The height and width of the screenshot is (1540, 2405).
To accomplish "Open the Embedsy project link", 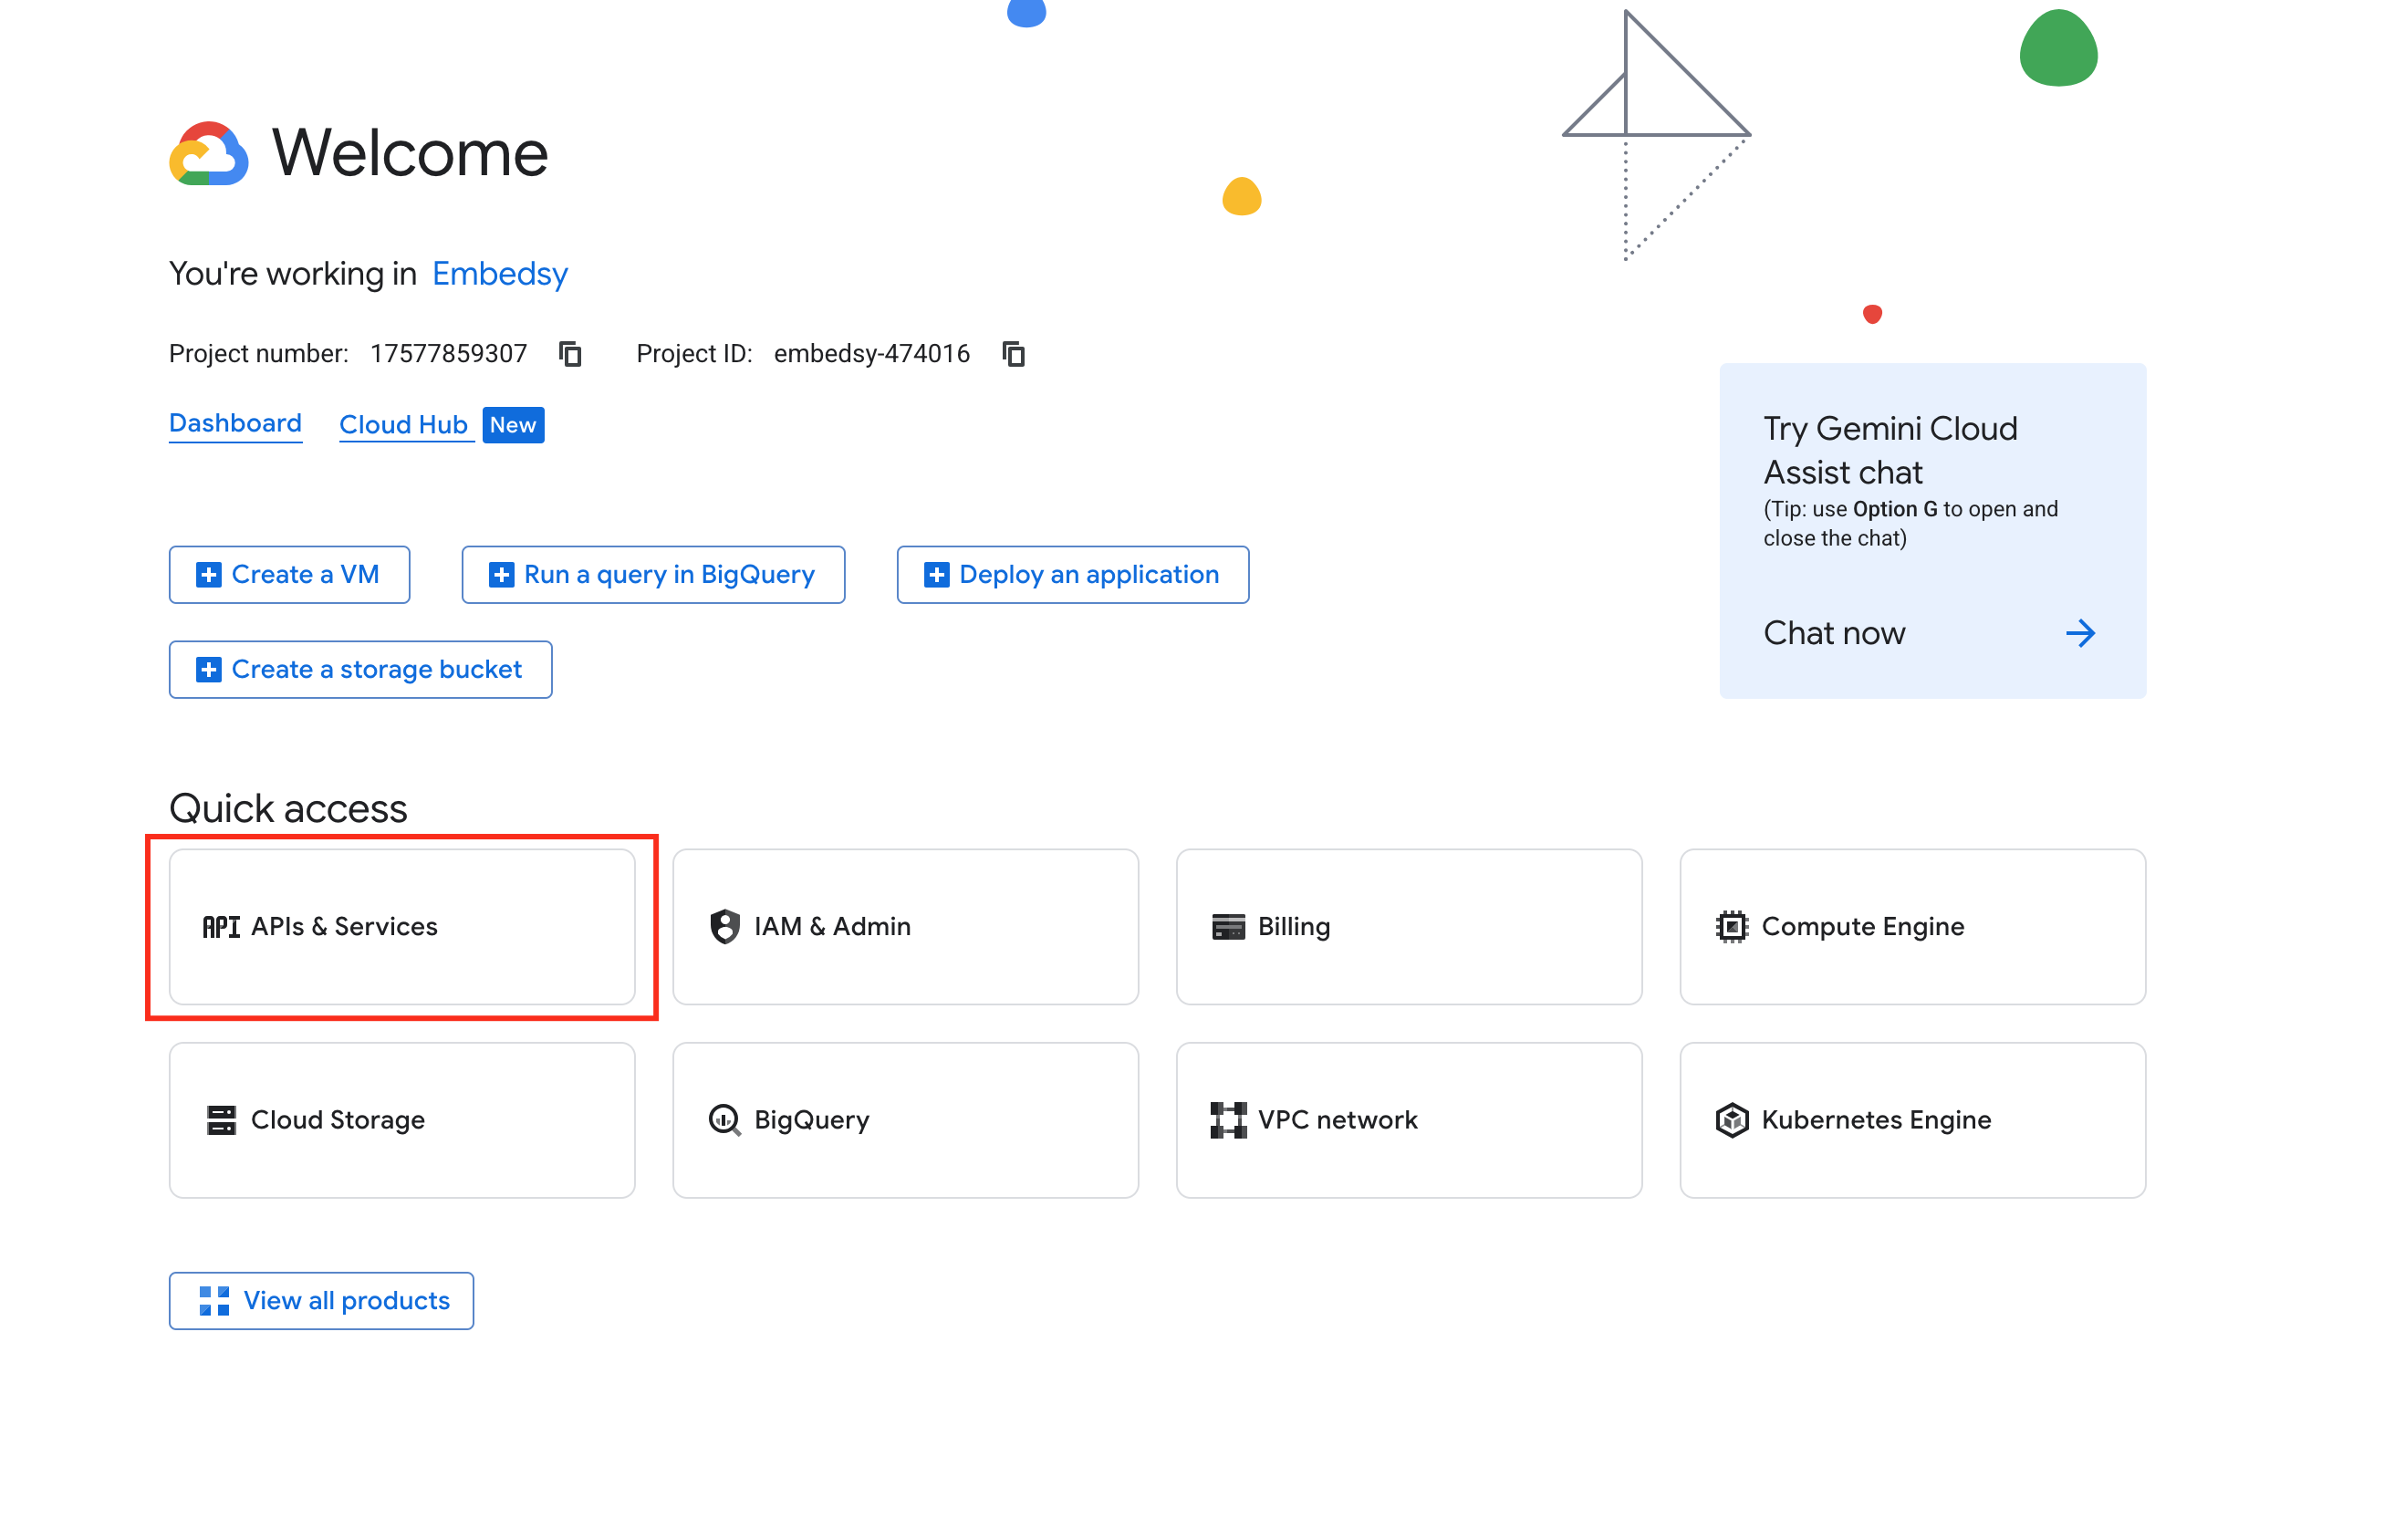I will click(x=499, y=273).
